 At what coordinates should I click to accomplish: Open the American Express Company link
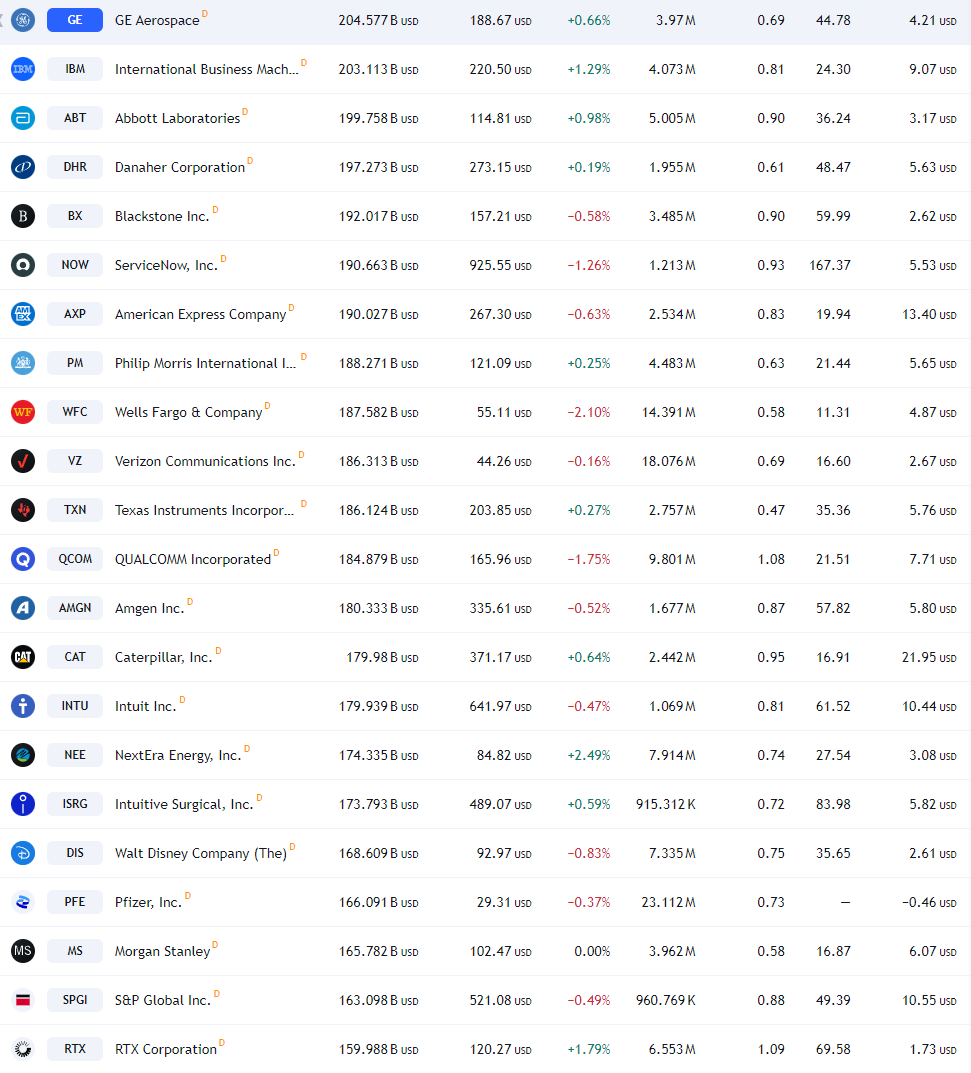click(200, 315)
